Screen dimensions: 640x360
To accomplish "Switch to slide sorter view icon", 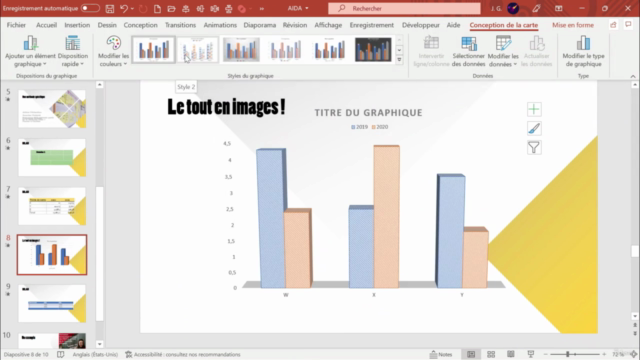I will coord(491,354).
